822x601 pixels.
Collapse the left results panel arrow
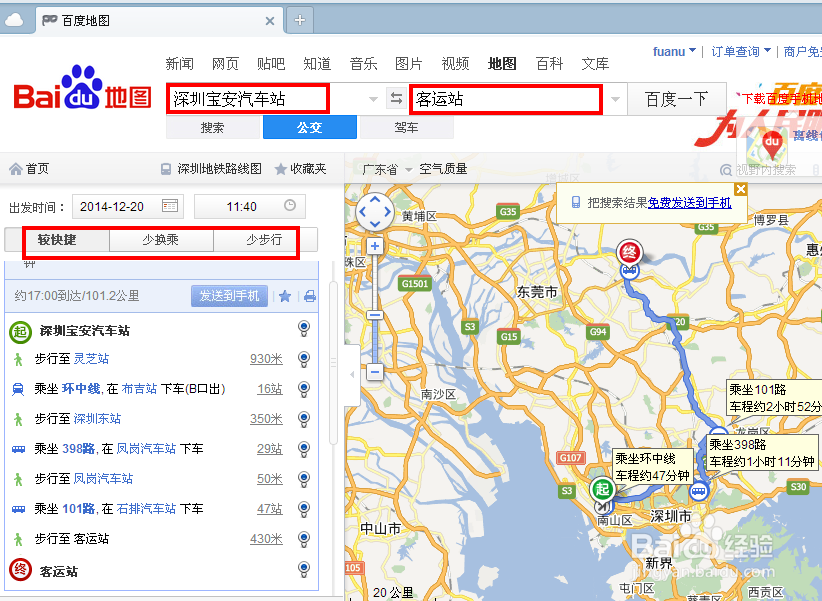[352, 374]
